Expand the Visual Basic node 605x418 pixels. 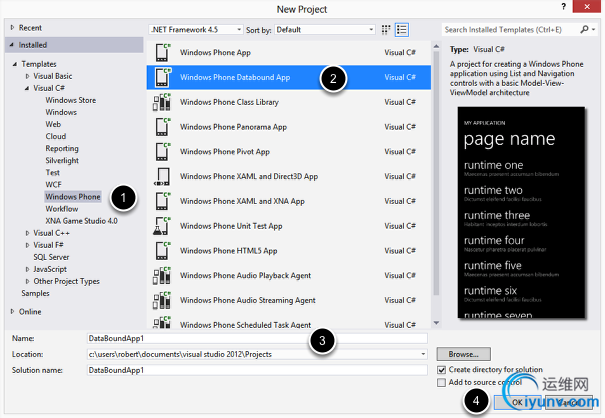pos(27,76)
